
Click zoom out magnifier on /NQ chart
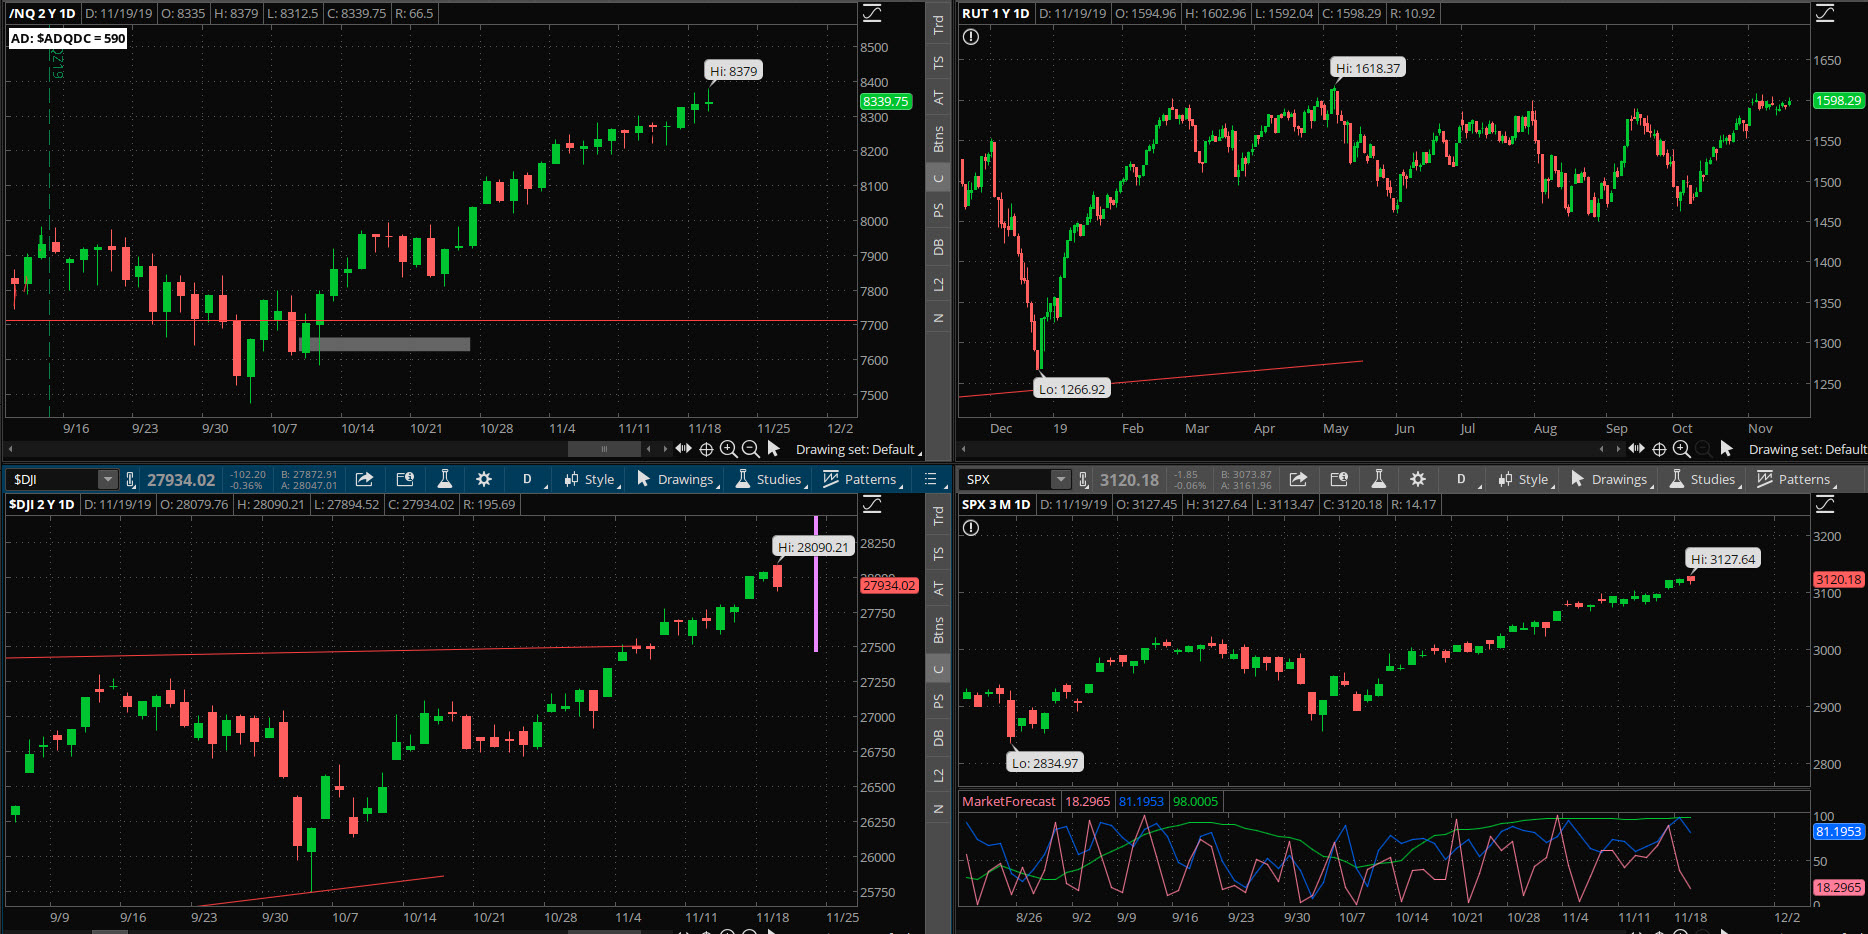click(x=750, y=449)
